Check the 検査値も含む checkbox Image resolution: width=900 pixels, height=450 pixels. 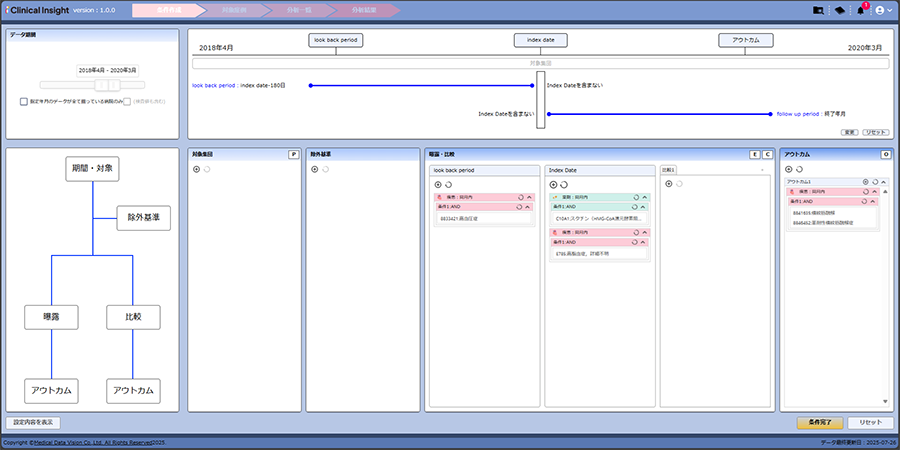click(x=127, y=102)
